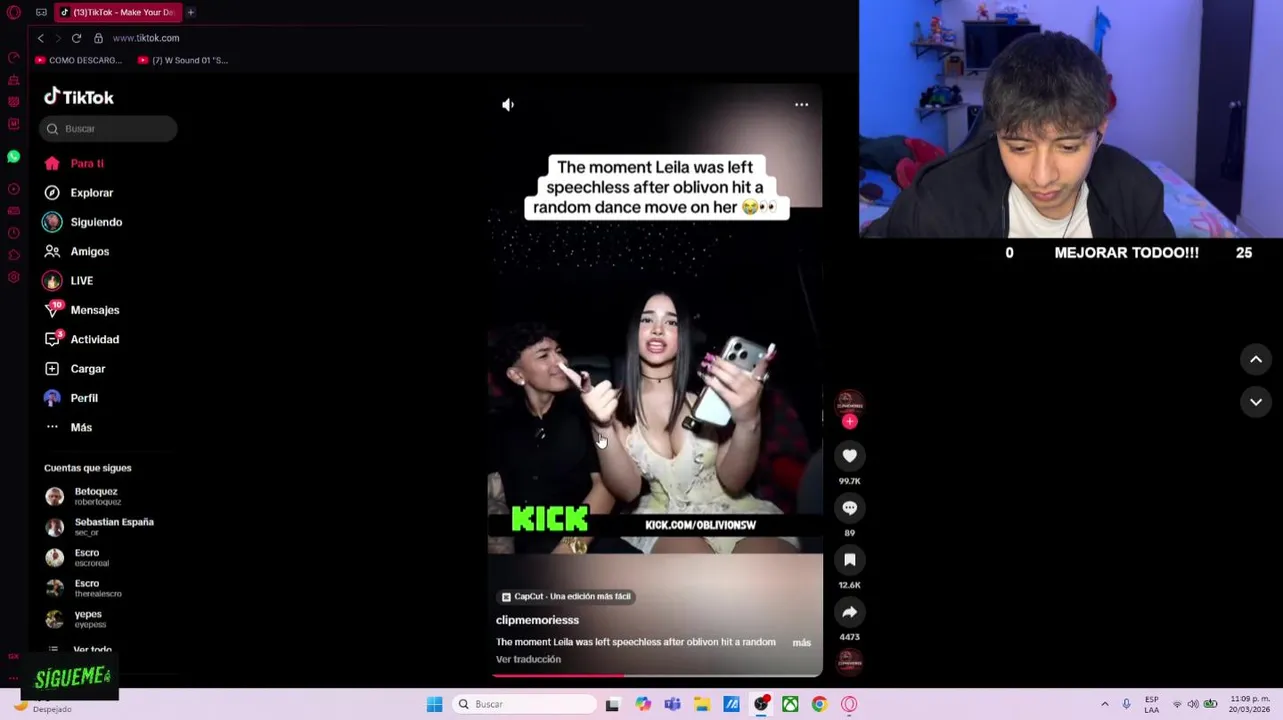This screenshot has height=720, width=1283.
Task: Go to the next video with down arrow
Action: 1256,402
